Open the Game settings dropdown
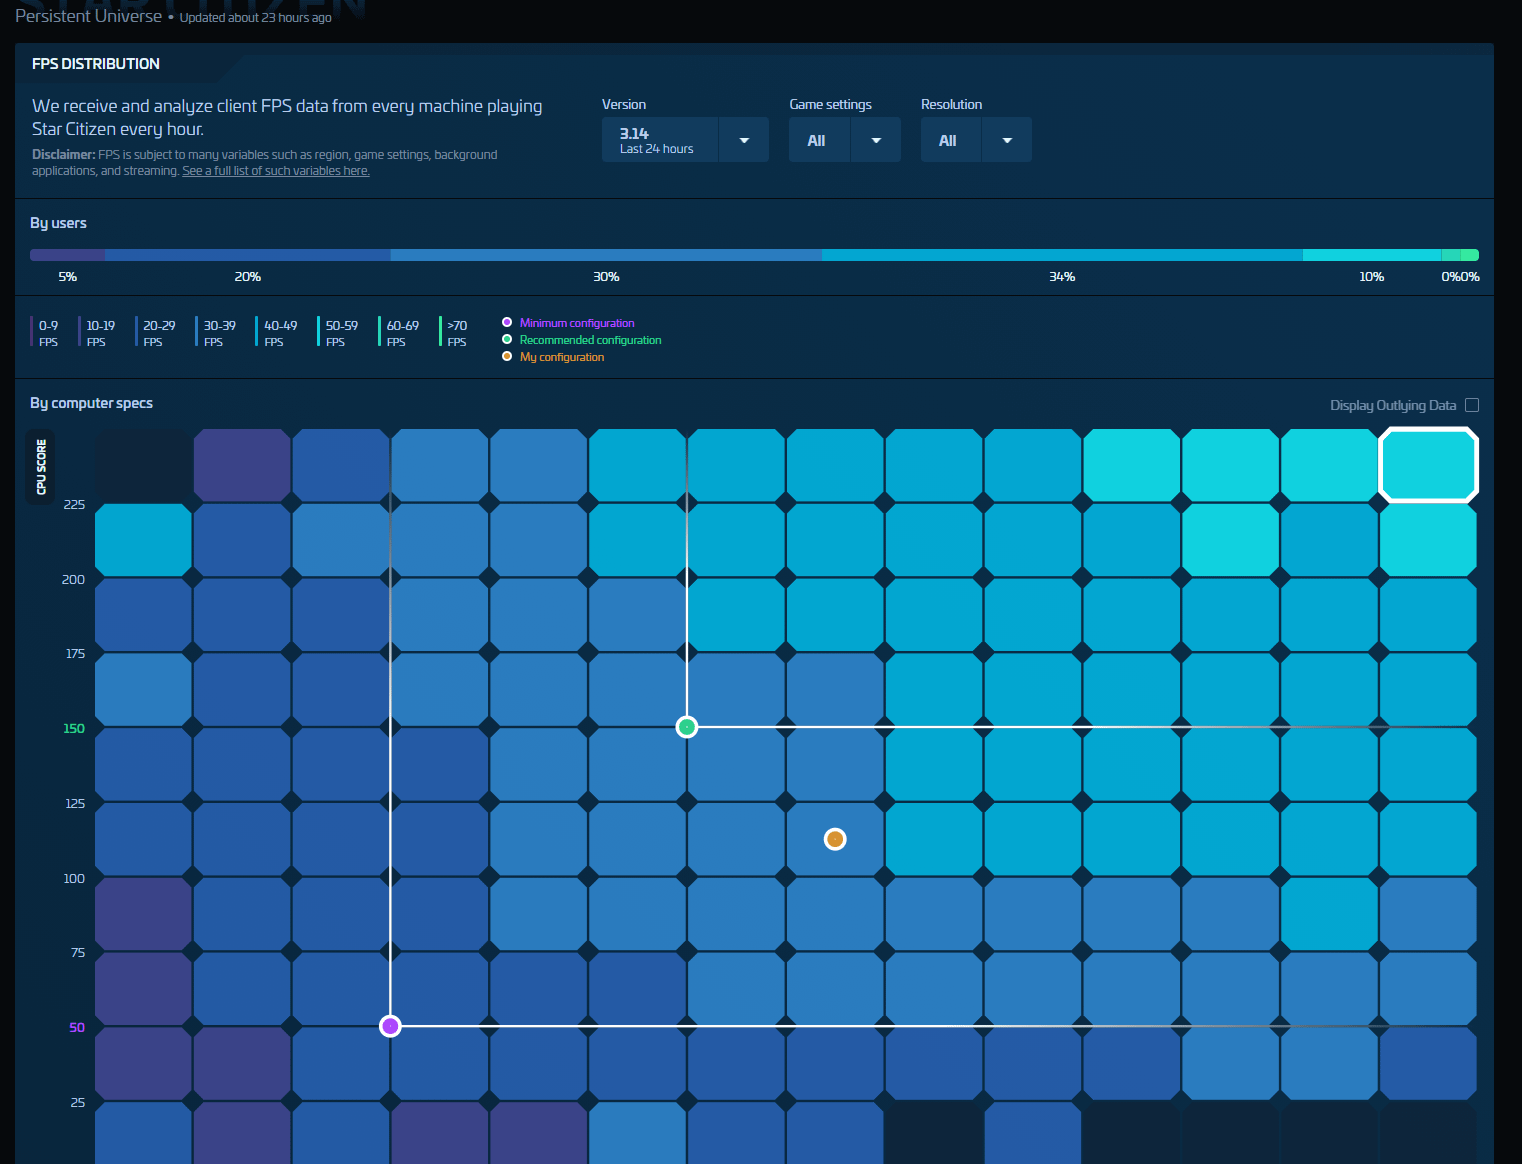 pyautogui.click(x=844, y=140)
